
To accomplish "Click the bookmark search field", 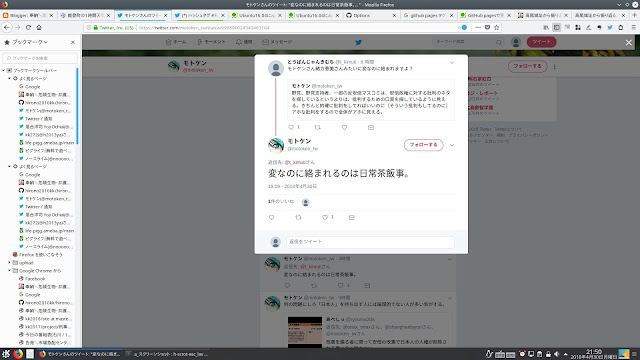I will click(40, 58).
